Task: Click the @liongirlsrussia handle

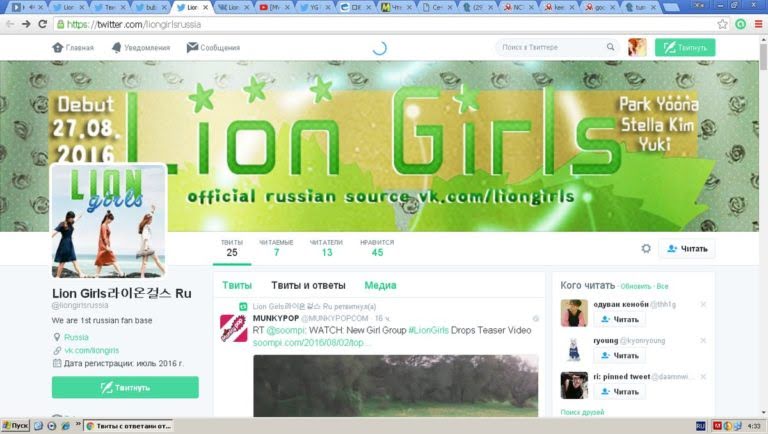Action: pos(80,305)
